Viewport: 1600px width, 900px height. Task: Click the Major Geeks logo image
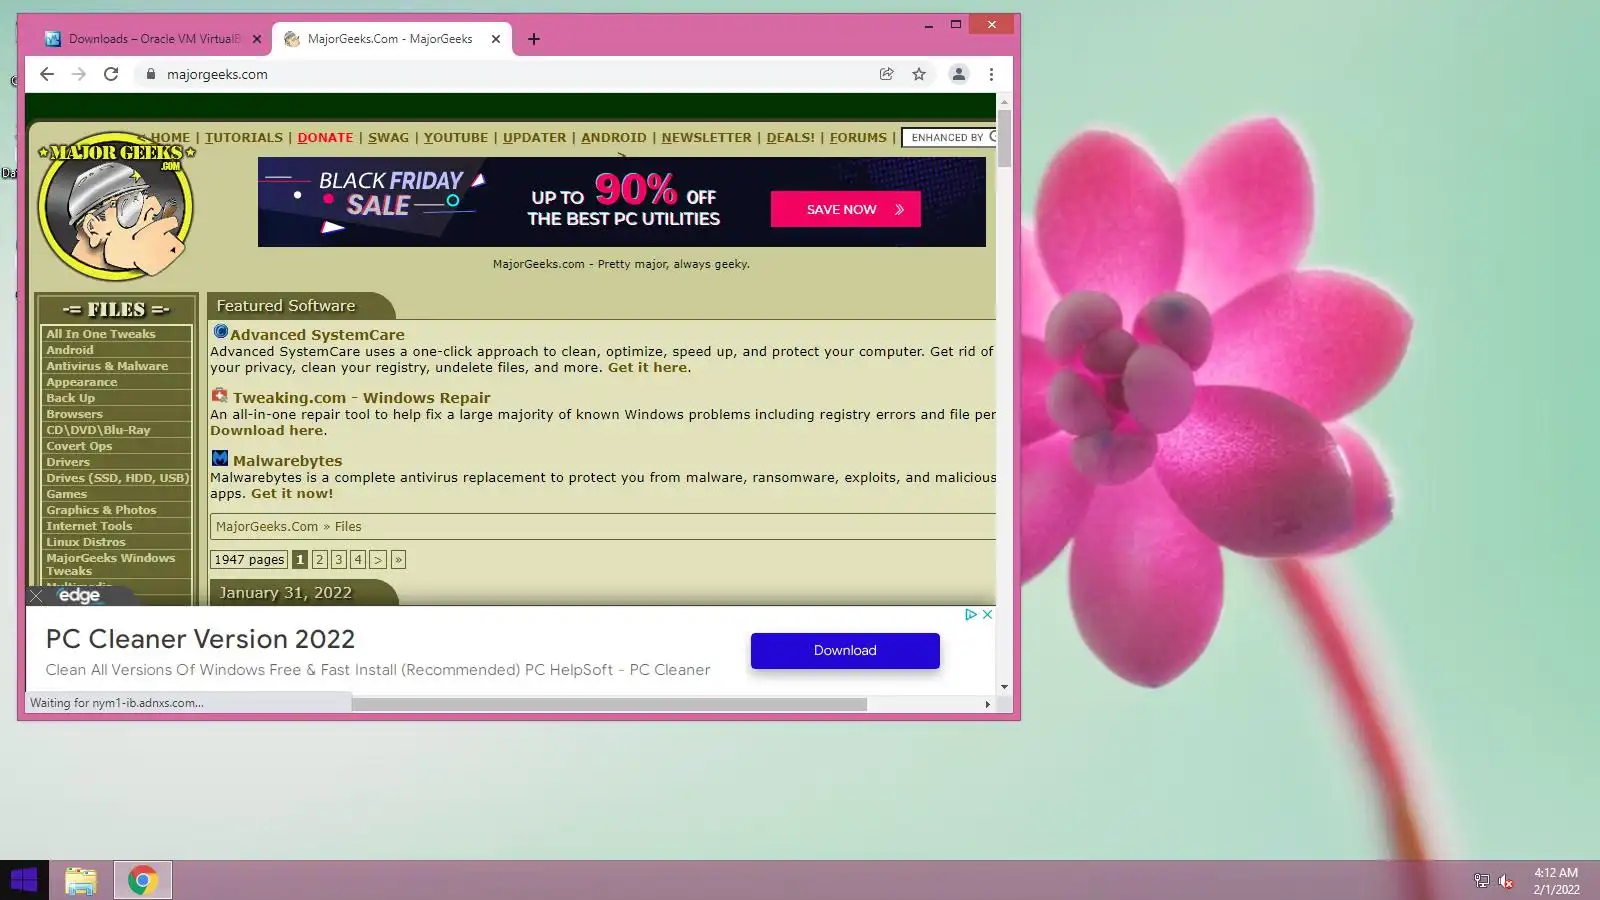click(116, 207)
